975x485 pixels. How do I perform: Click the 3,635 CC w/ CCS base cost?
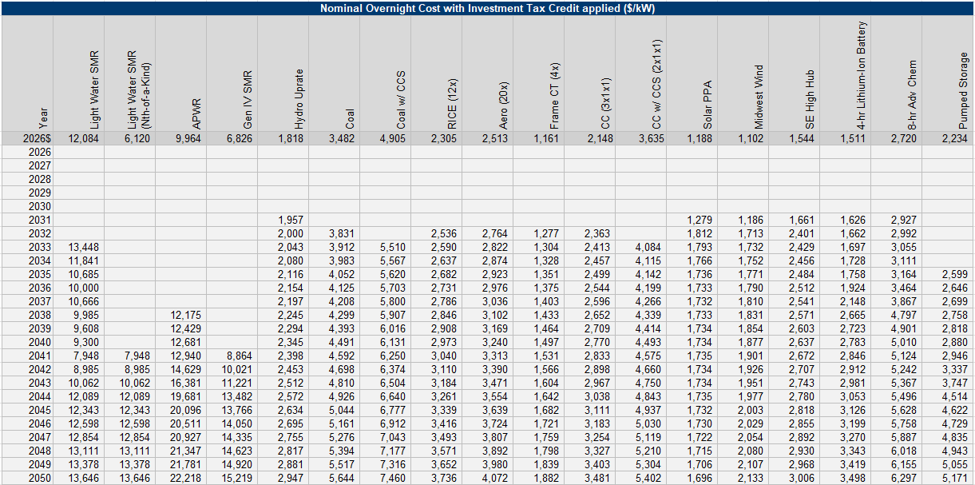click(x=649, y=139)
